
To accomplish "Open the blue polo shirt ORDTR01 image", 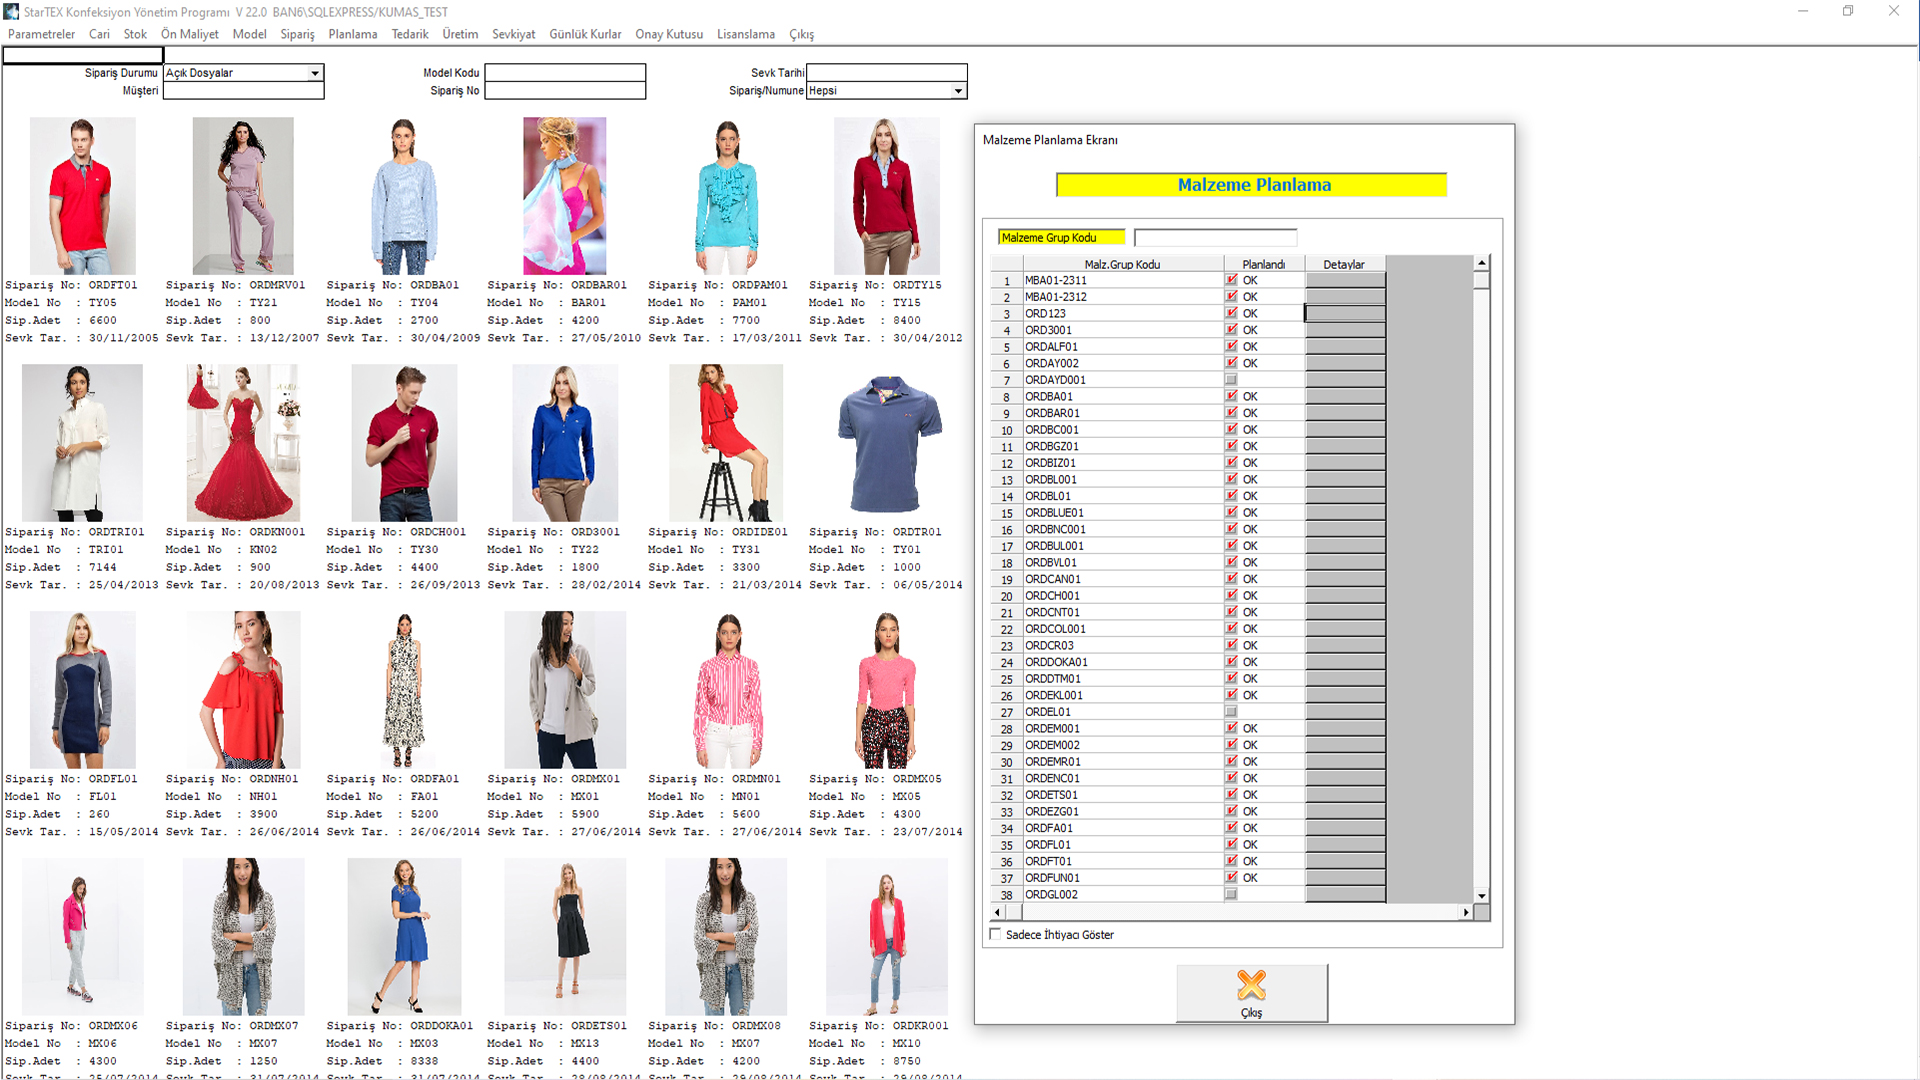I will tap(888, 443).
